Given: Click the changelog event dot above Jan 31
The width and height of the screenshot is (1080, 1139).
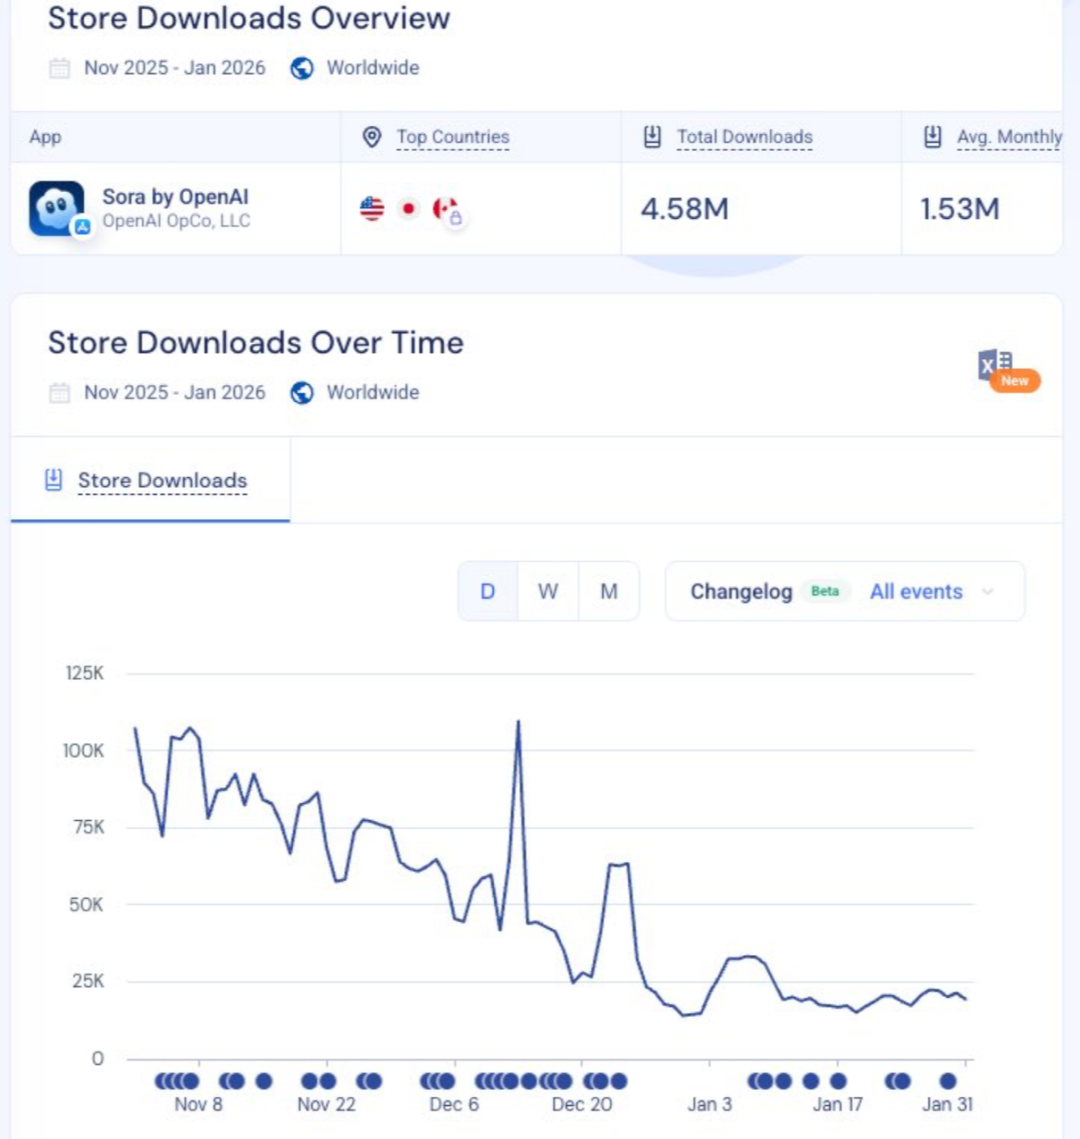Looking at the screenshot, I should coord(948,1081).
